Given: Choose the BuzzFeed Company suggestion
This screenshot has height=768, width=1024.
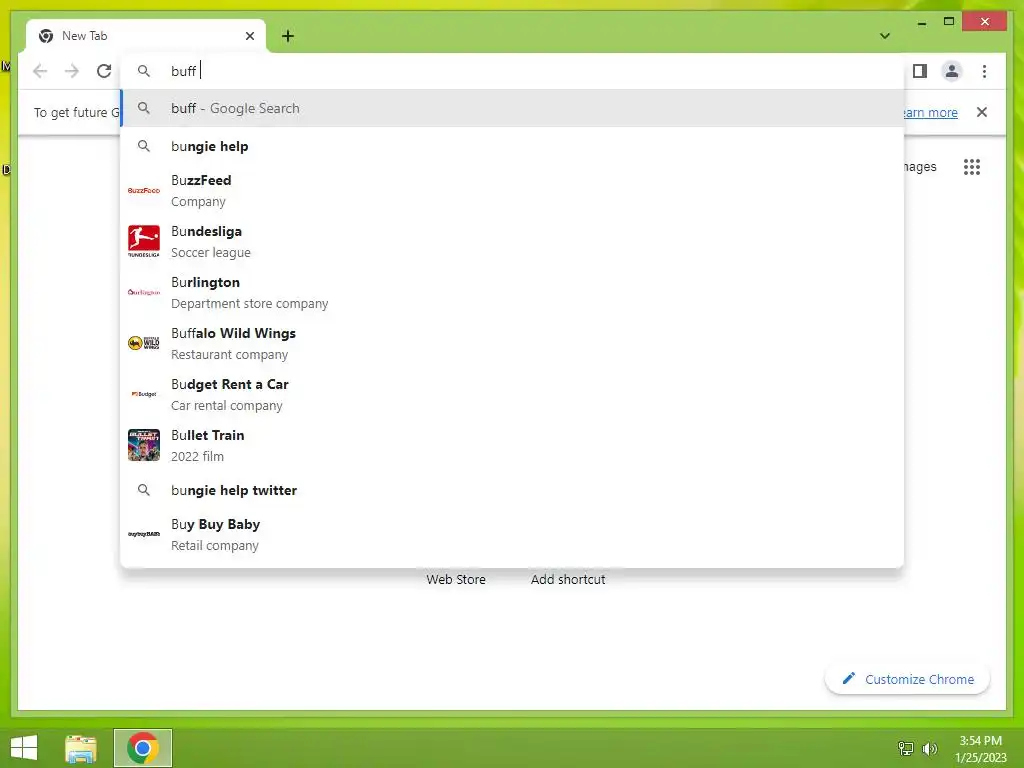Looking at the screenshot, I should coord(512,191).
